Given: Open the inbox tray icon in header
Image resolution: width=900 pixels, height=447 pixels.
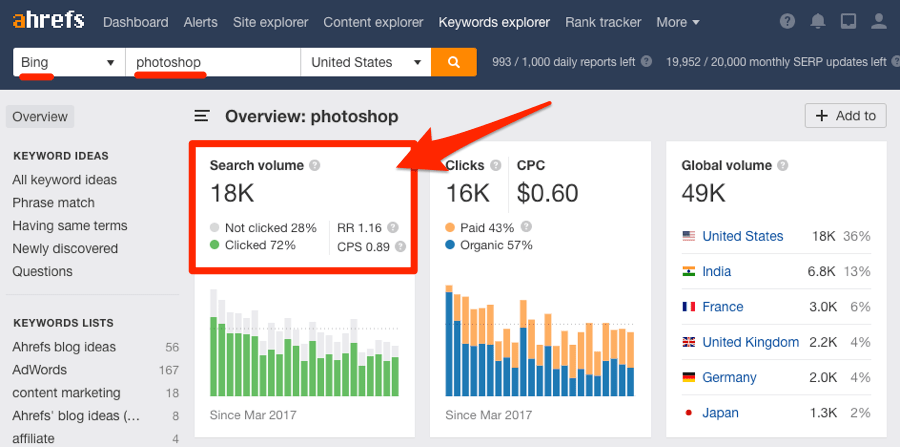Looking at the screenshot, I should 848,22.
